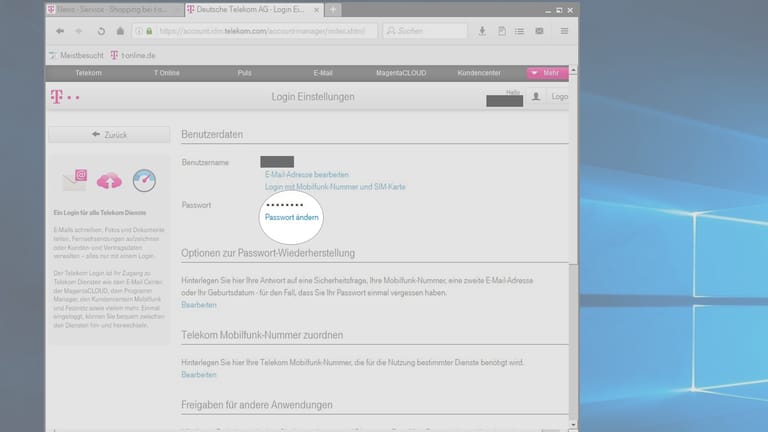Image resolution: width=768 pixels, height=432 pixels.
Task: Open the list view toolbar icon
Action: (x=519, y=31)
